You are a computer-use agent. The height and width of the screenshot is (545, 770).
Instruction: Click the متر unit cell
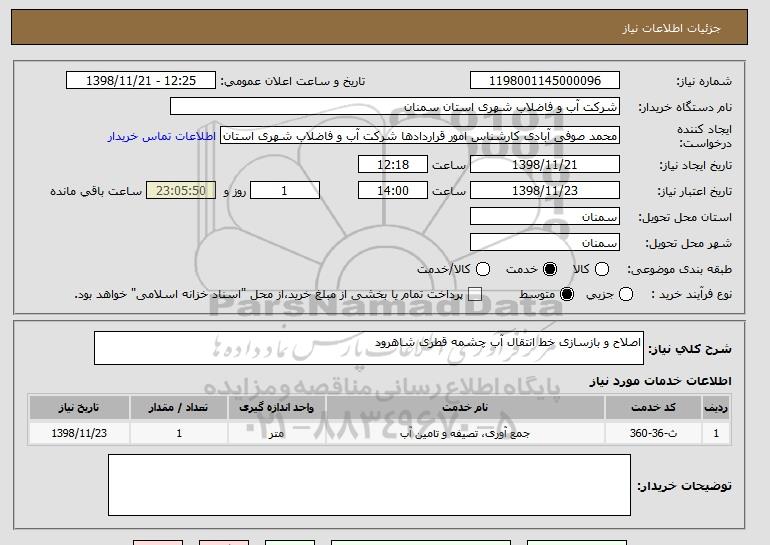click(276, 433)
